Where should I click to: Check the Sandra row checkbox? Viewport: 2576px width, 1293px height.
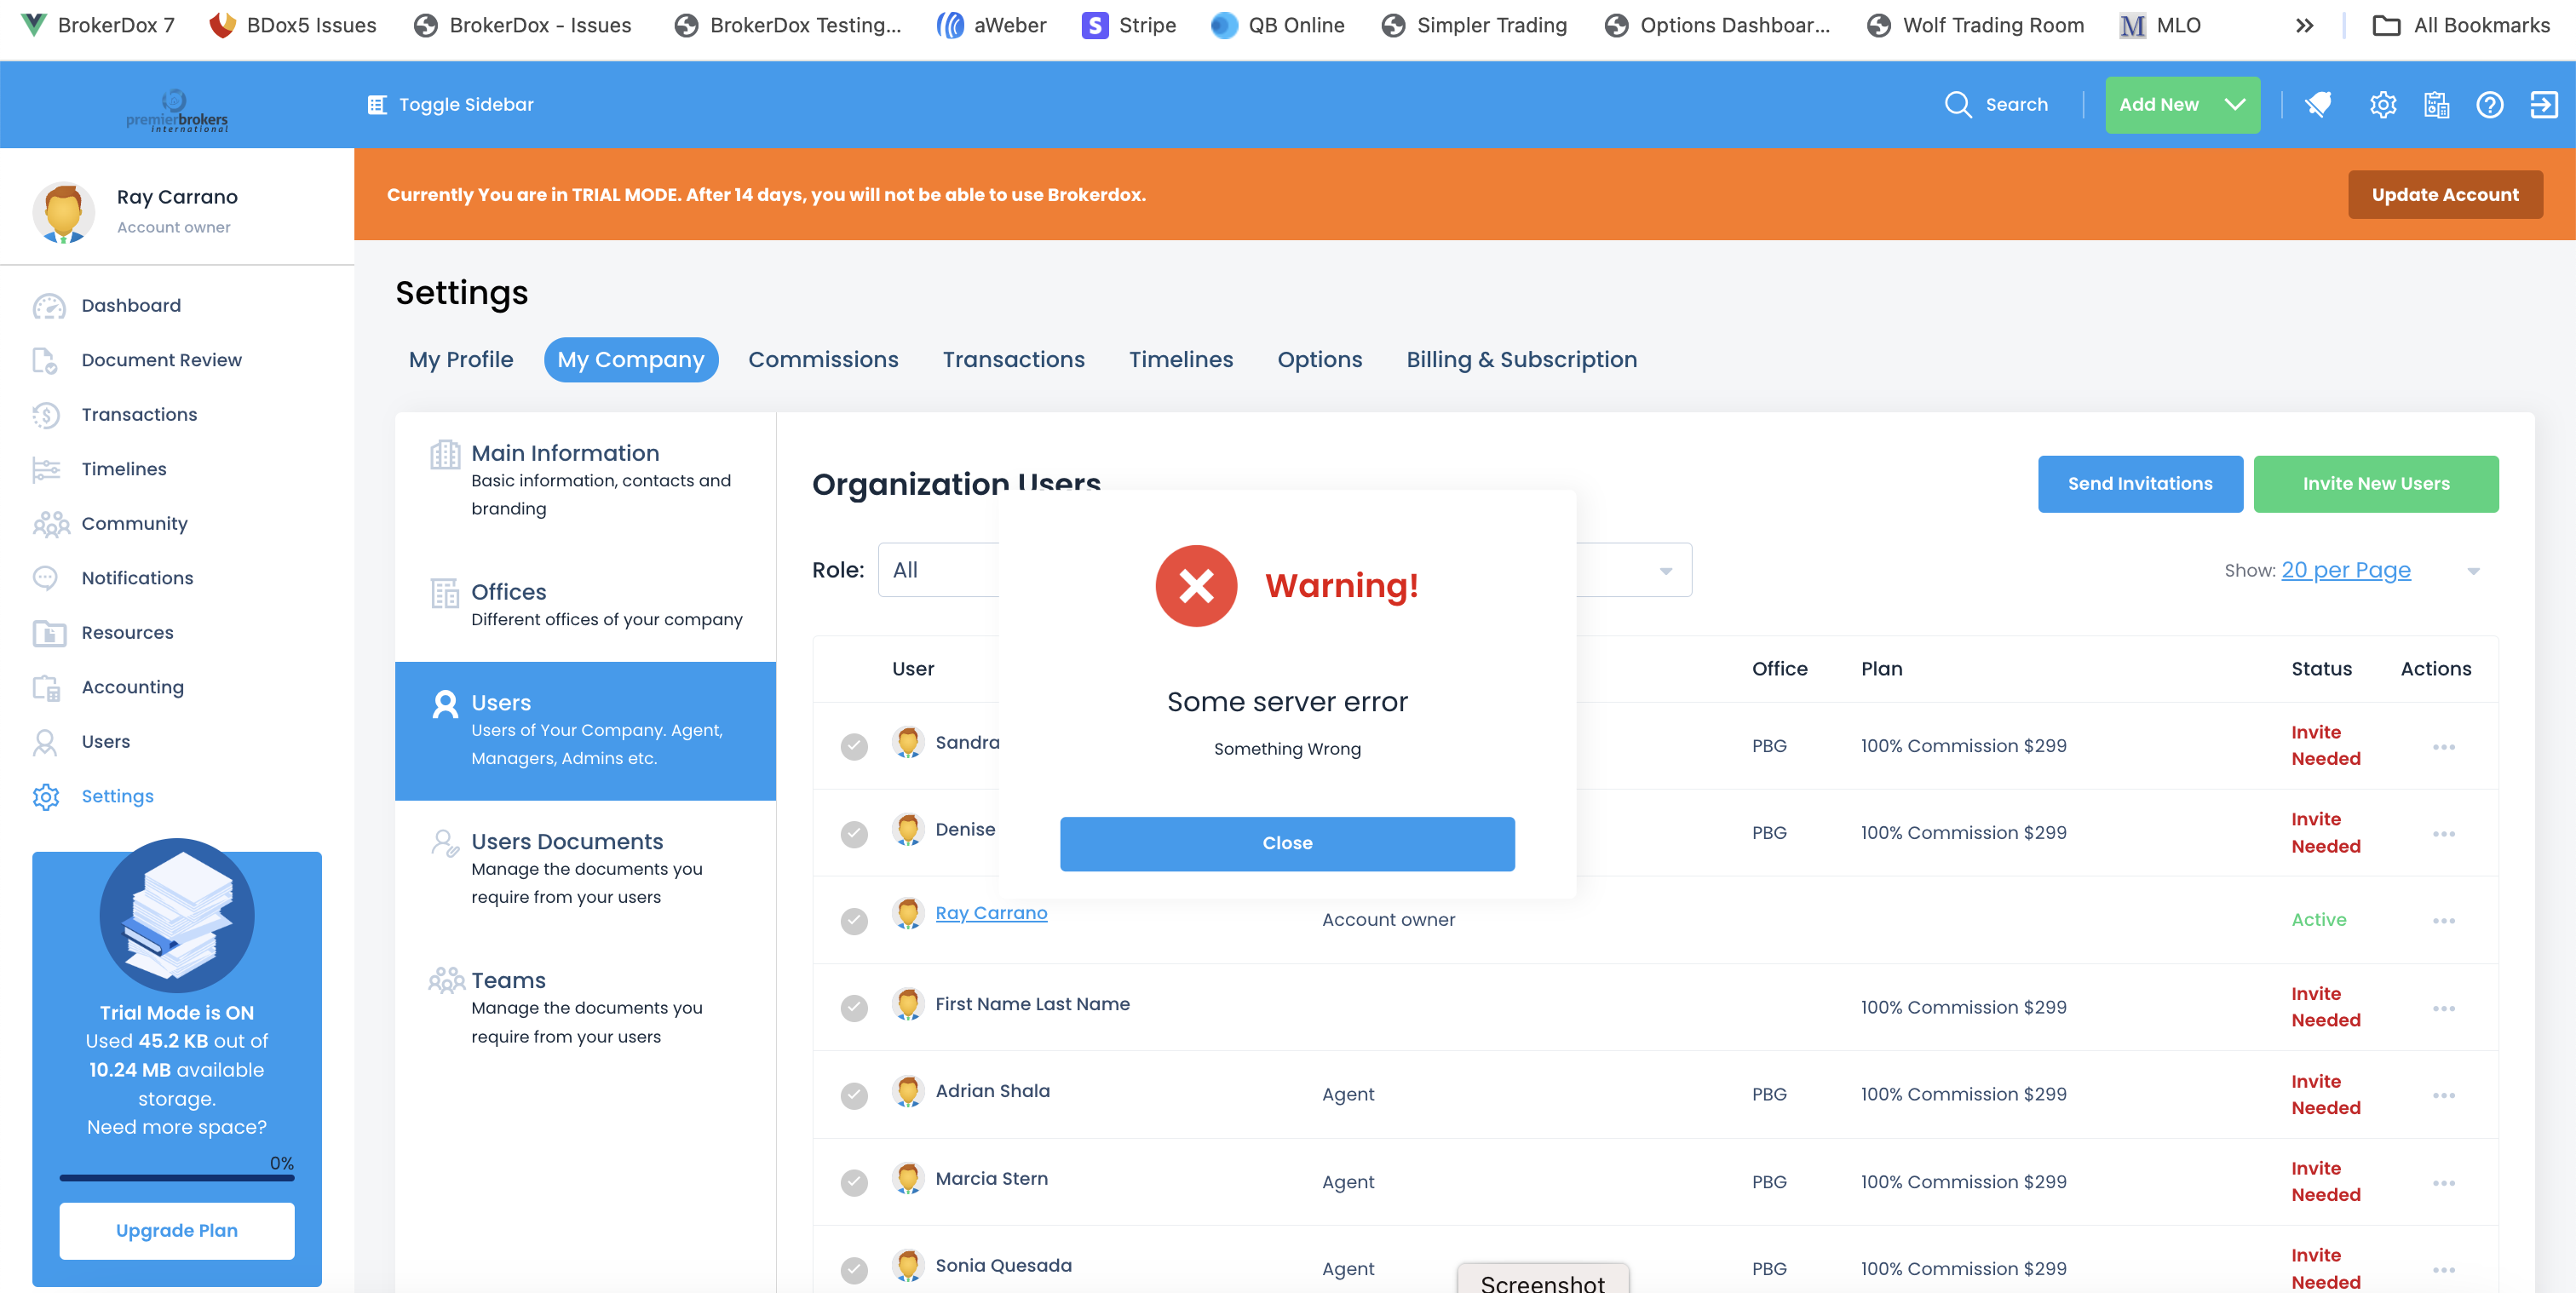(x=854, y=747)
